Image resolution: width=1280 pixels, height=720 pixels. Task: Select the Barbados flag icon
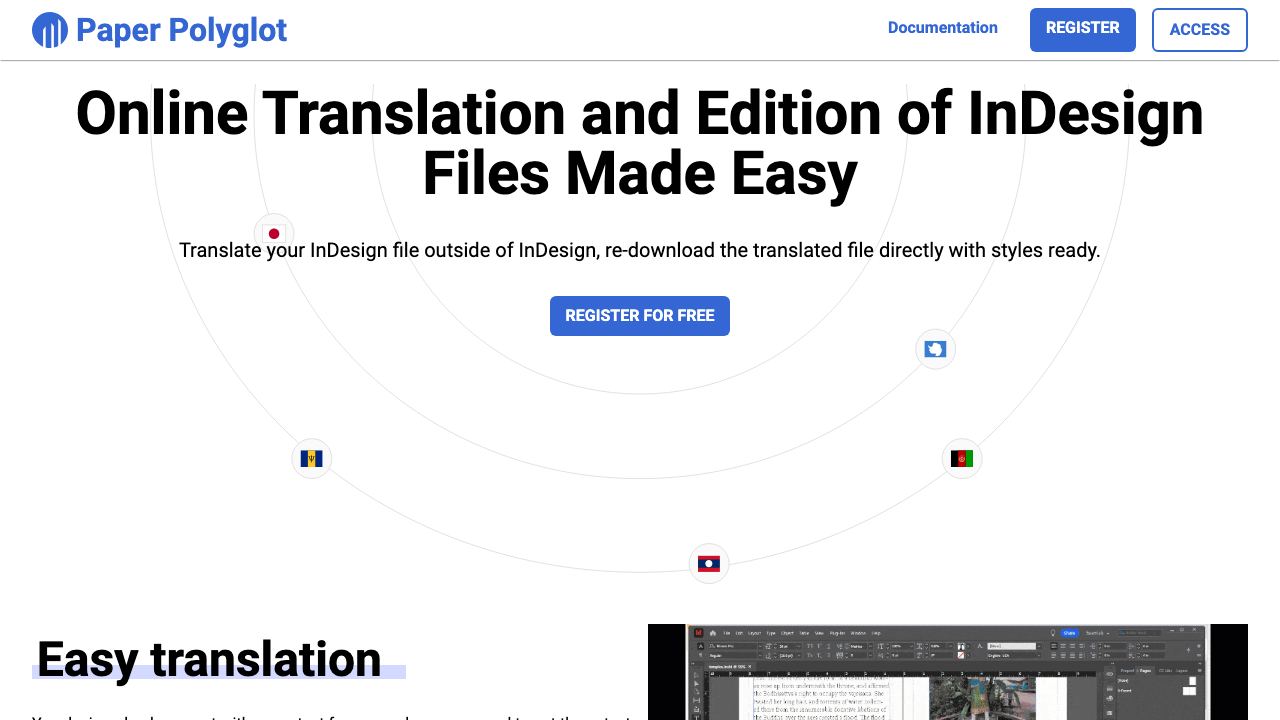click(311, 459)
